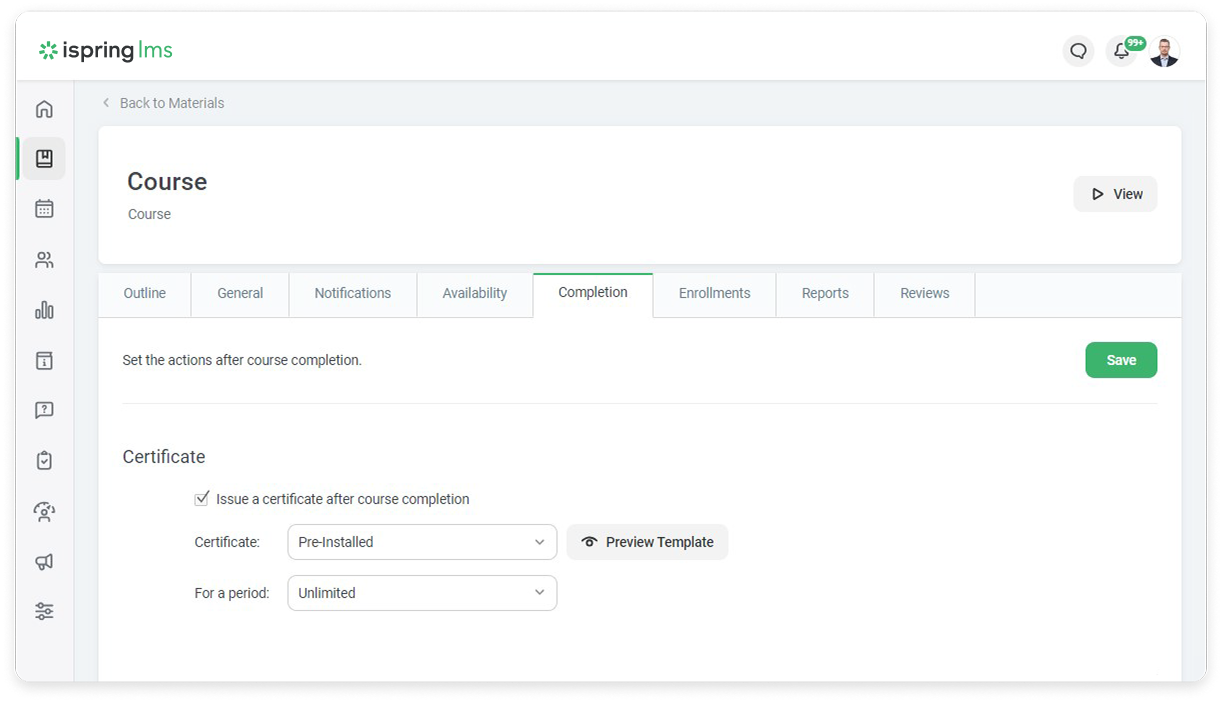This screenshot has height=701, width=1222.
Task: Uncheck Issue a certificate after course completion
Action: point(202,498)
